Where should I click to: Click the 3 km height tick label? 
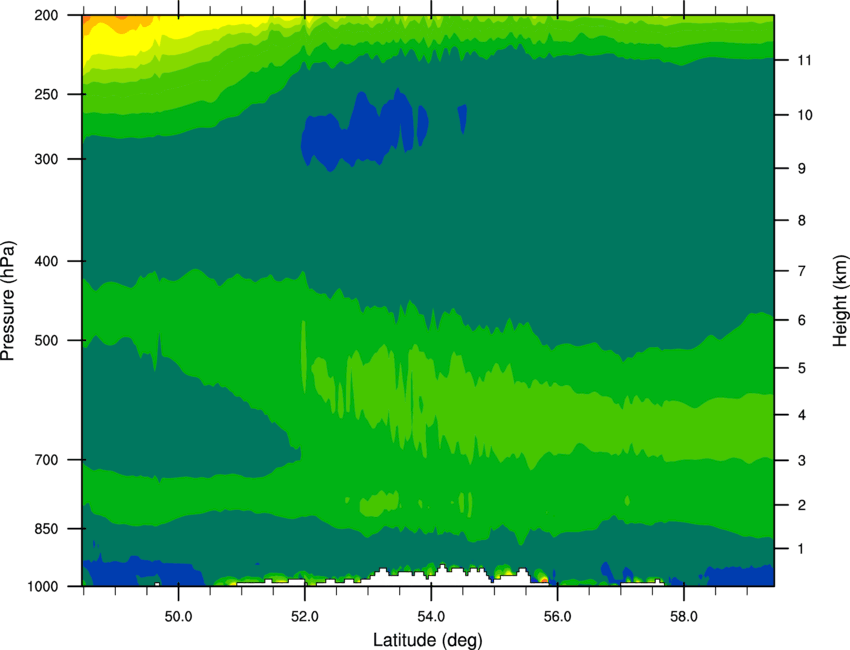802,460
